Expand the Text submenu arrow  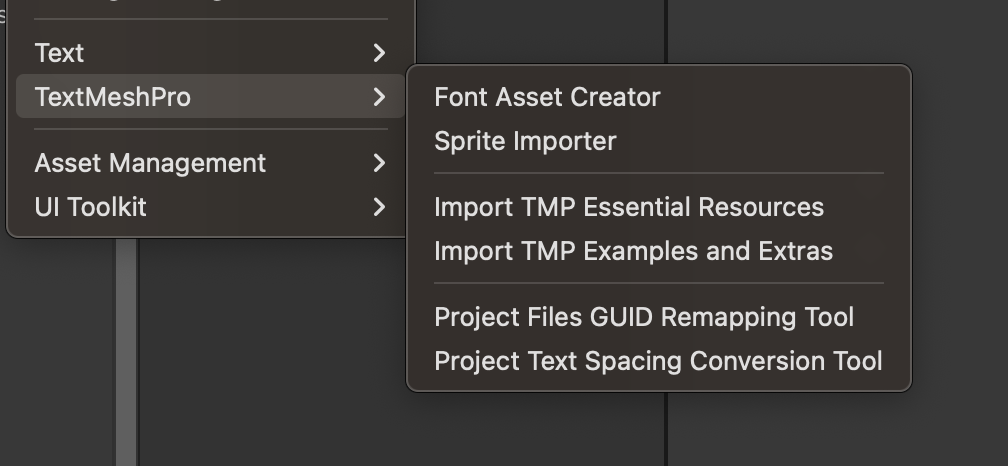coord(379,53)
